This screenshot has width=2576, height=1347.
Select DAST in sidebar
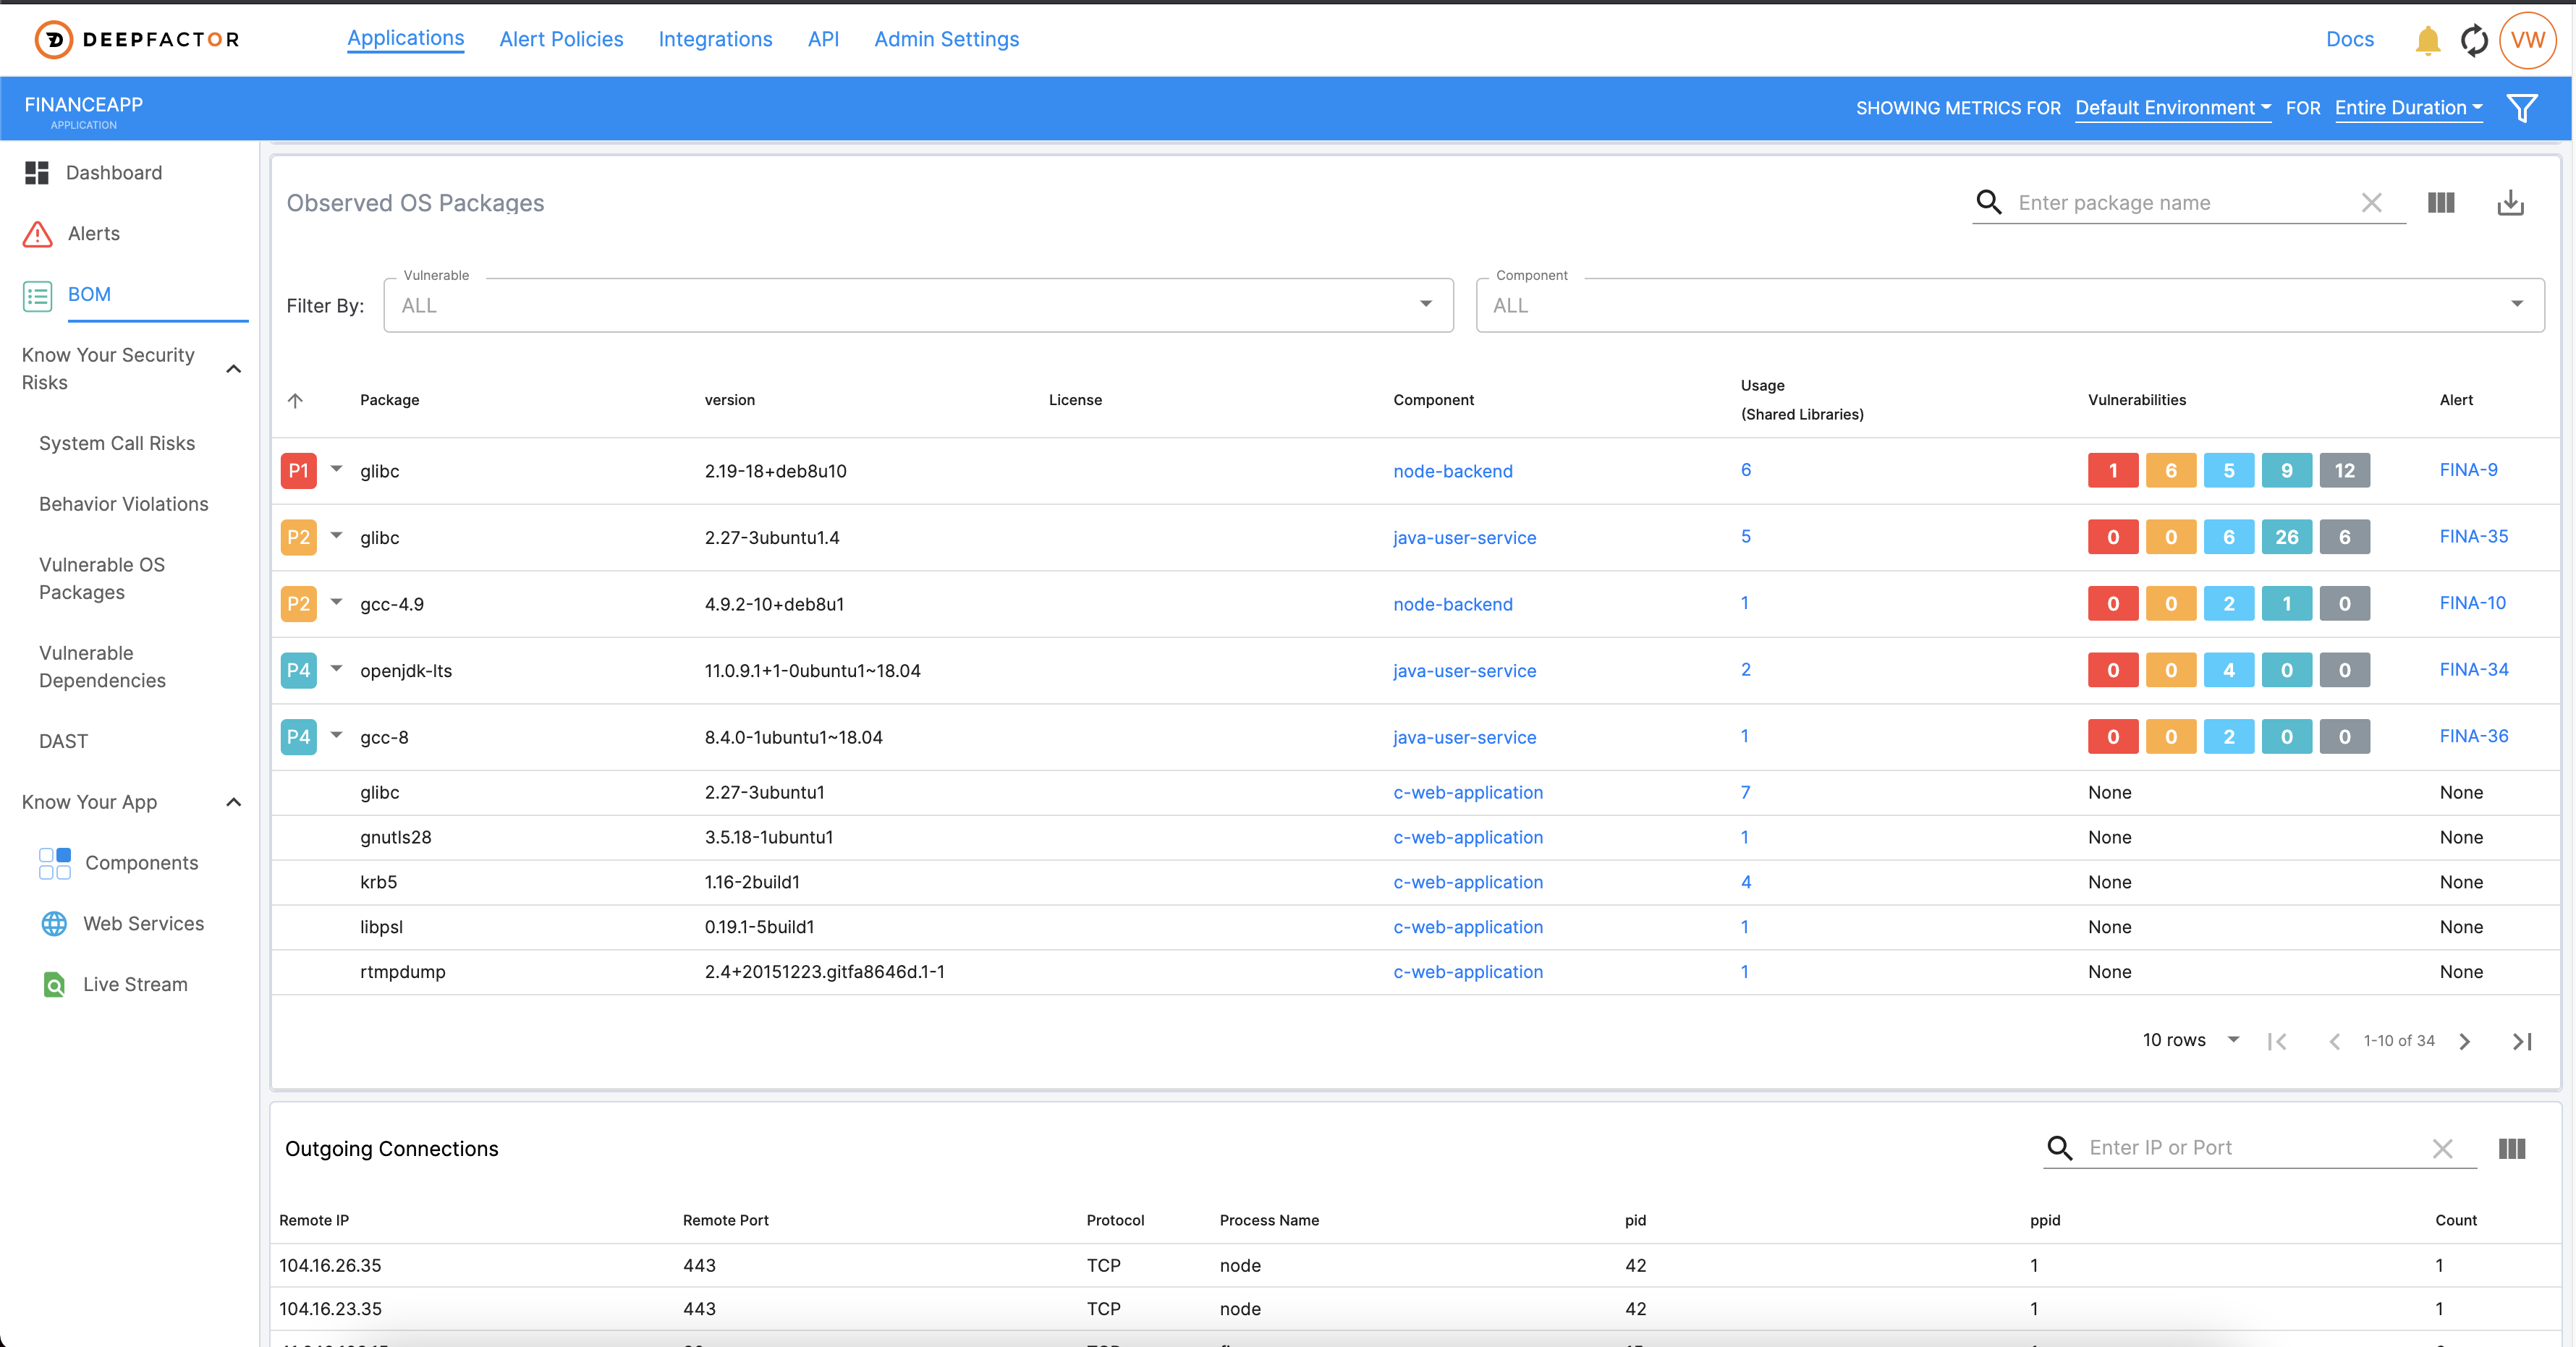click(x=64, y=741)
